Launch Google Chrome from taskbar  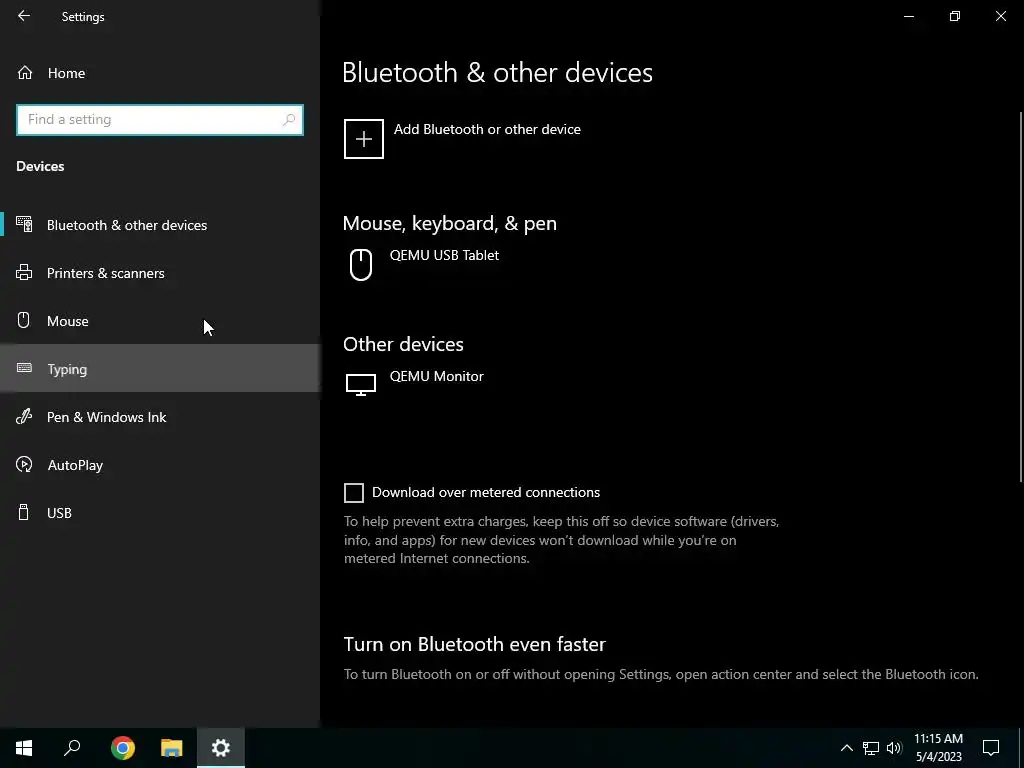point(123,748)
